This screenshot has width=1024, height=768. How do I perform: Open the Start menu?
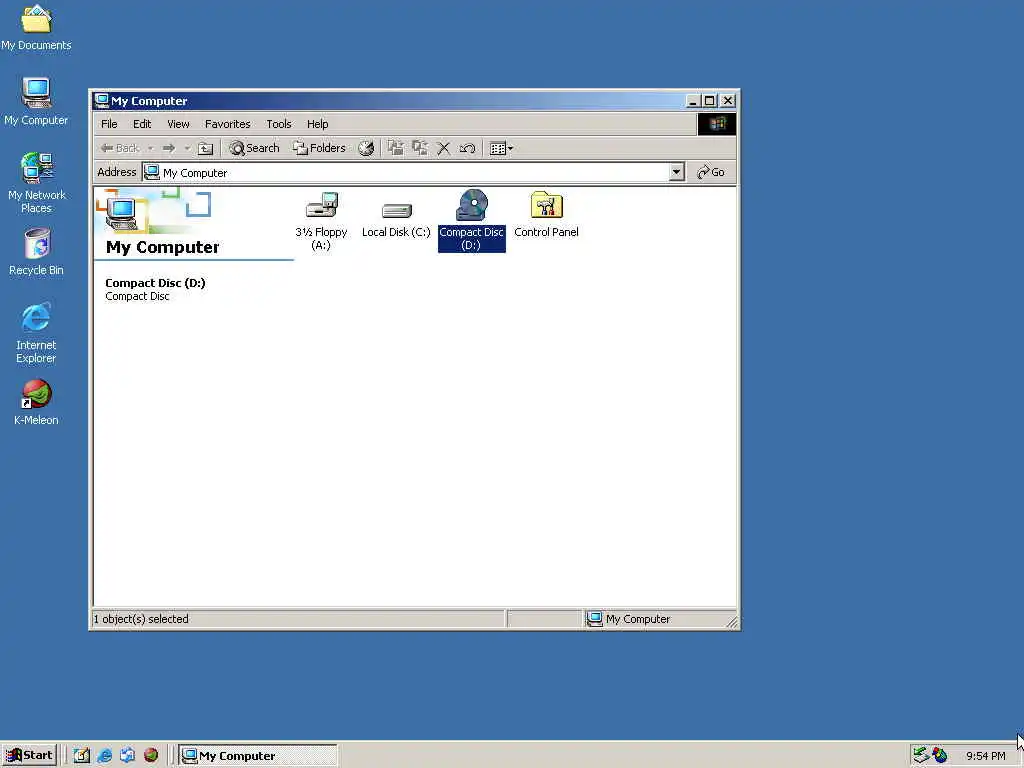(x=29, y=755)
